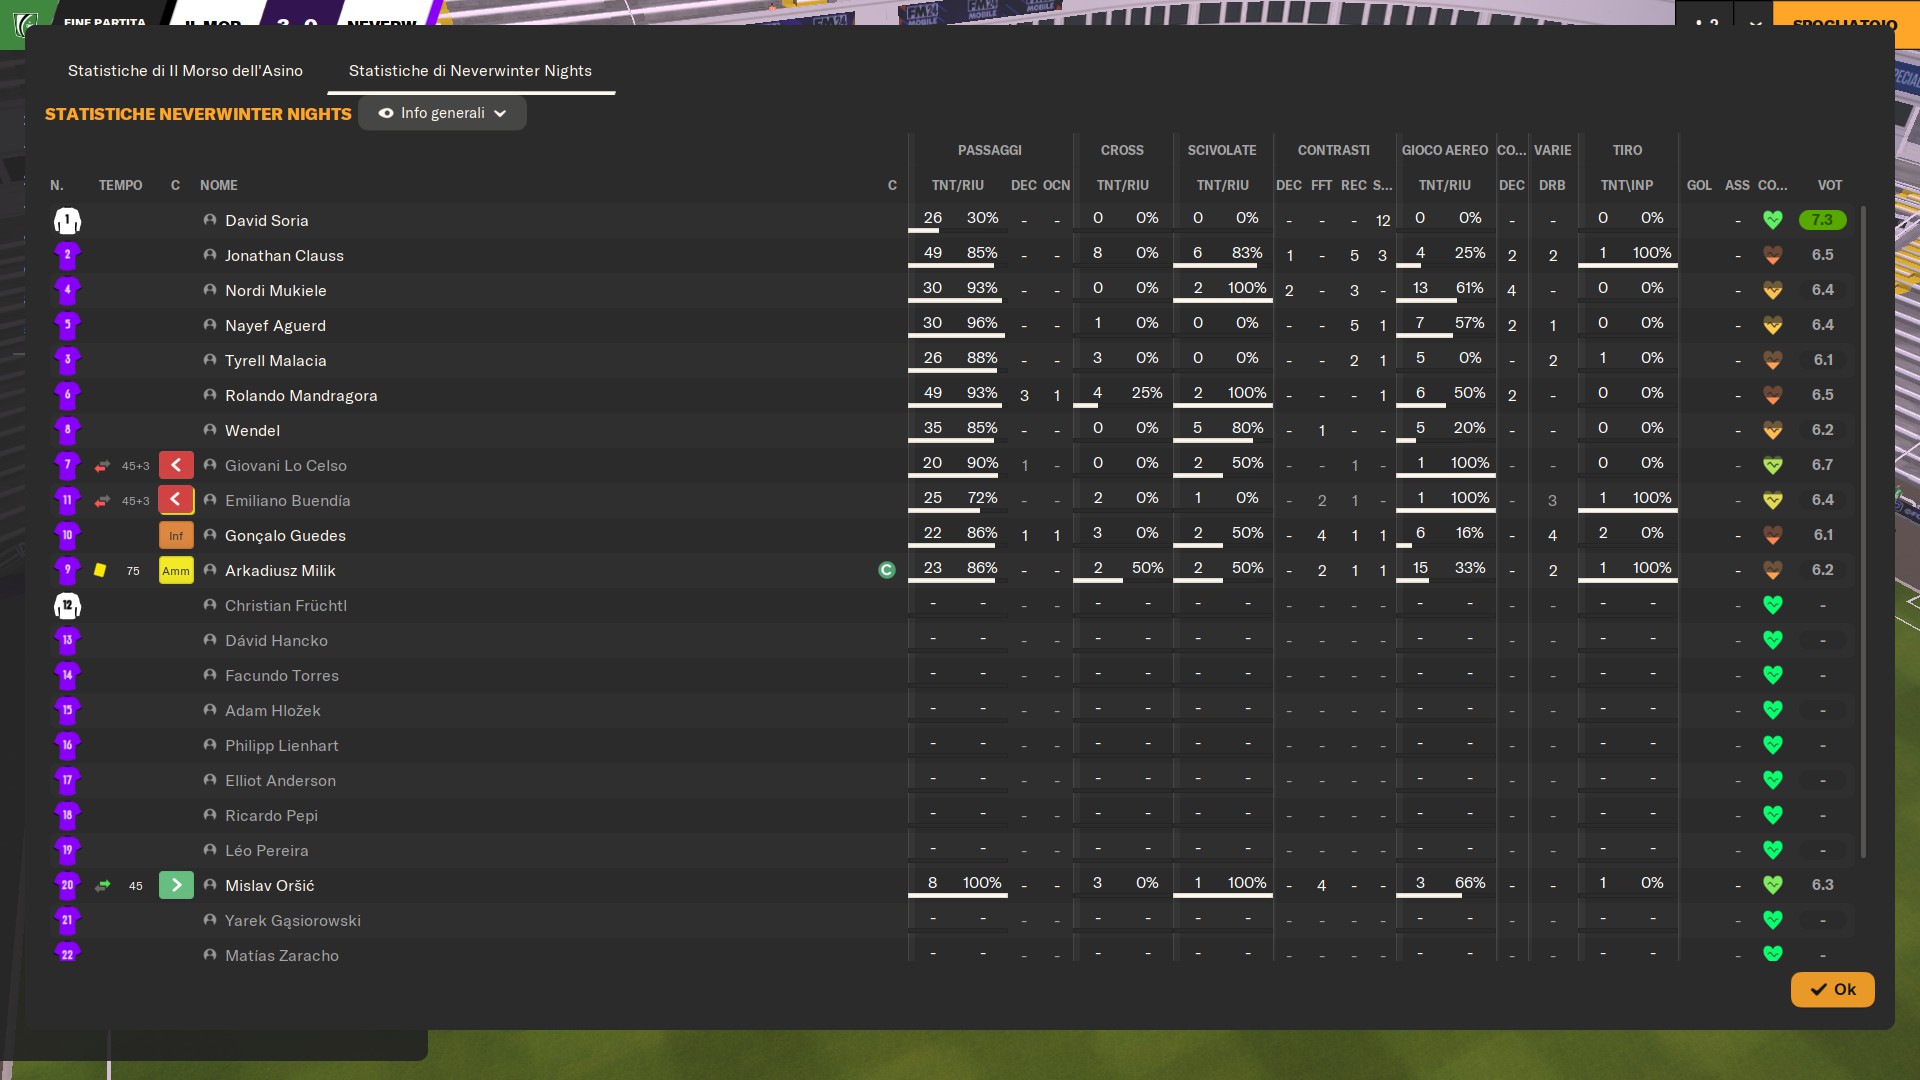
Task: Click the profile icon beside Tyrell Malacia
Action: 210,360
